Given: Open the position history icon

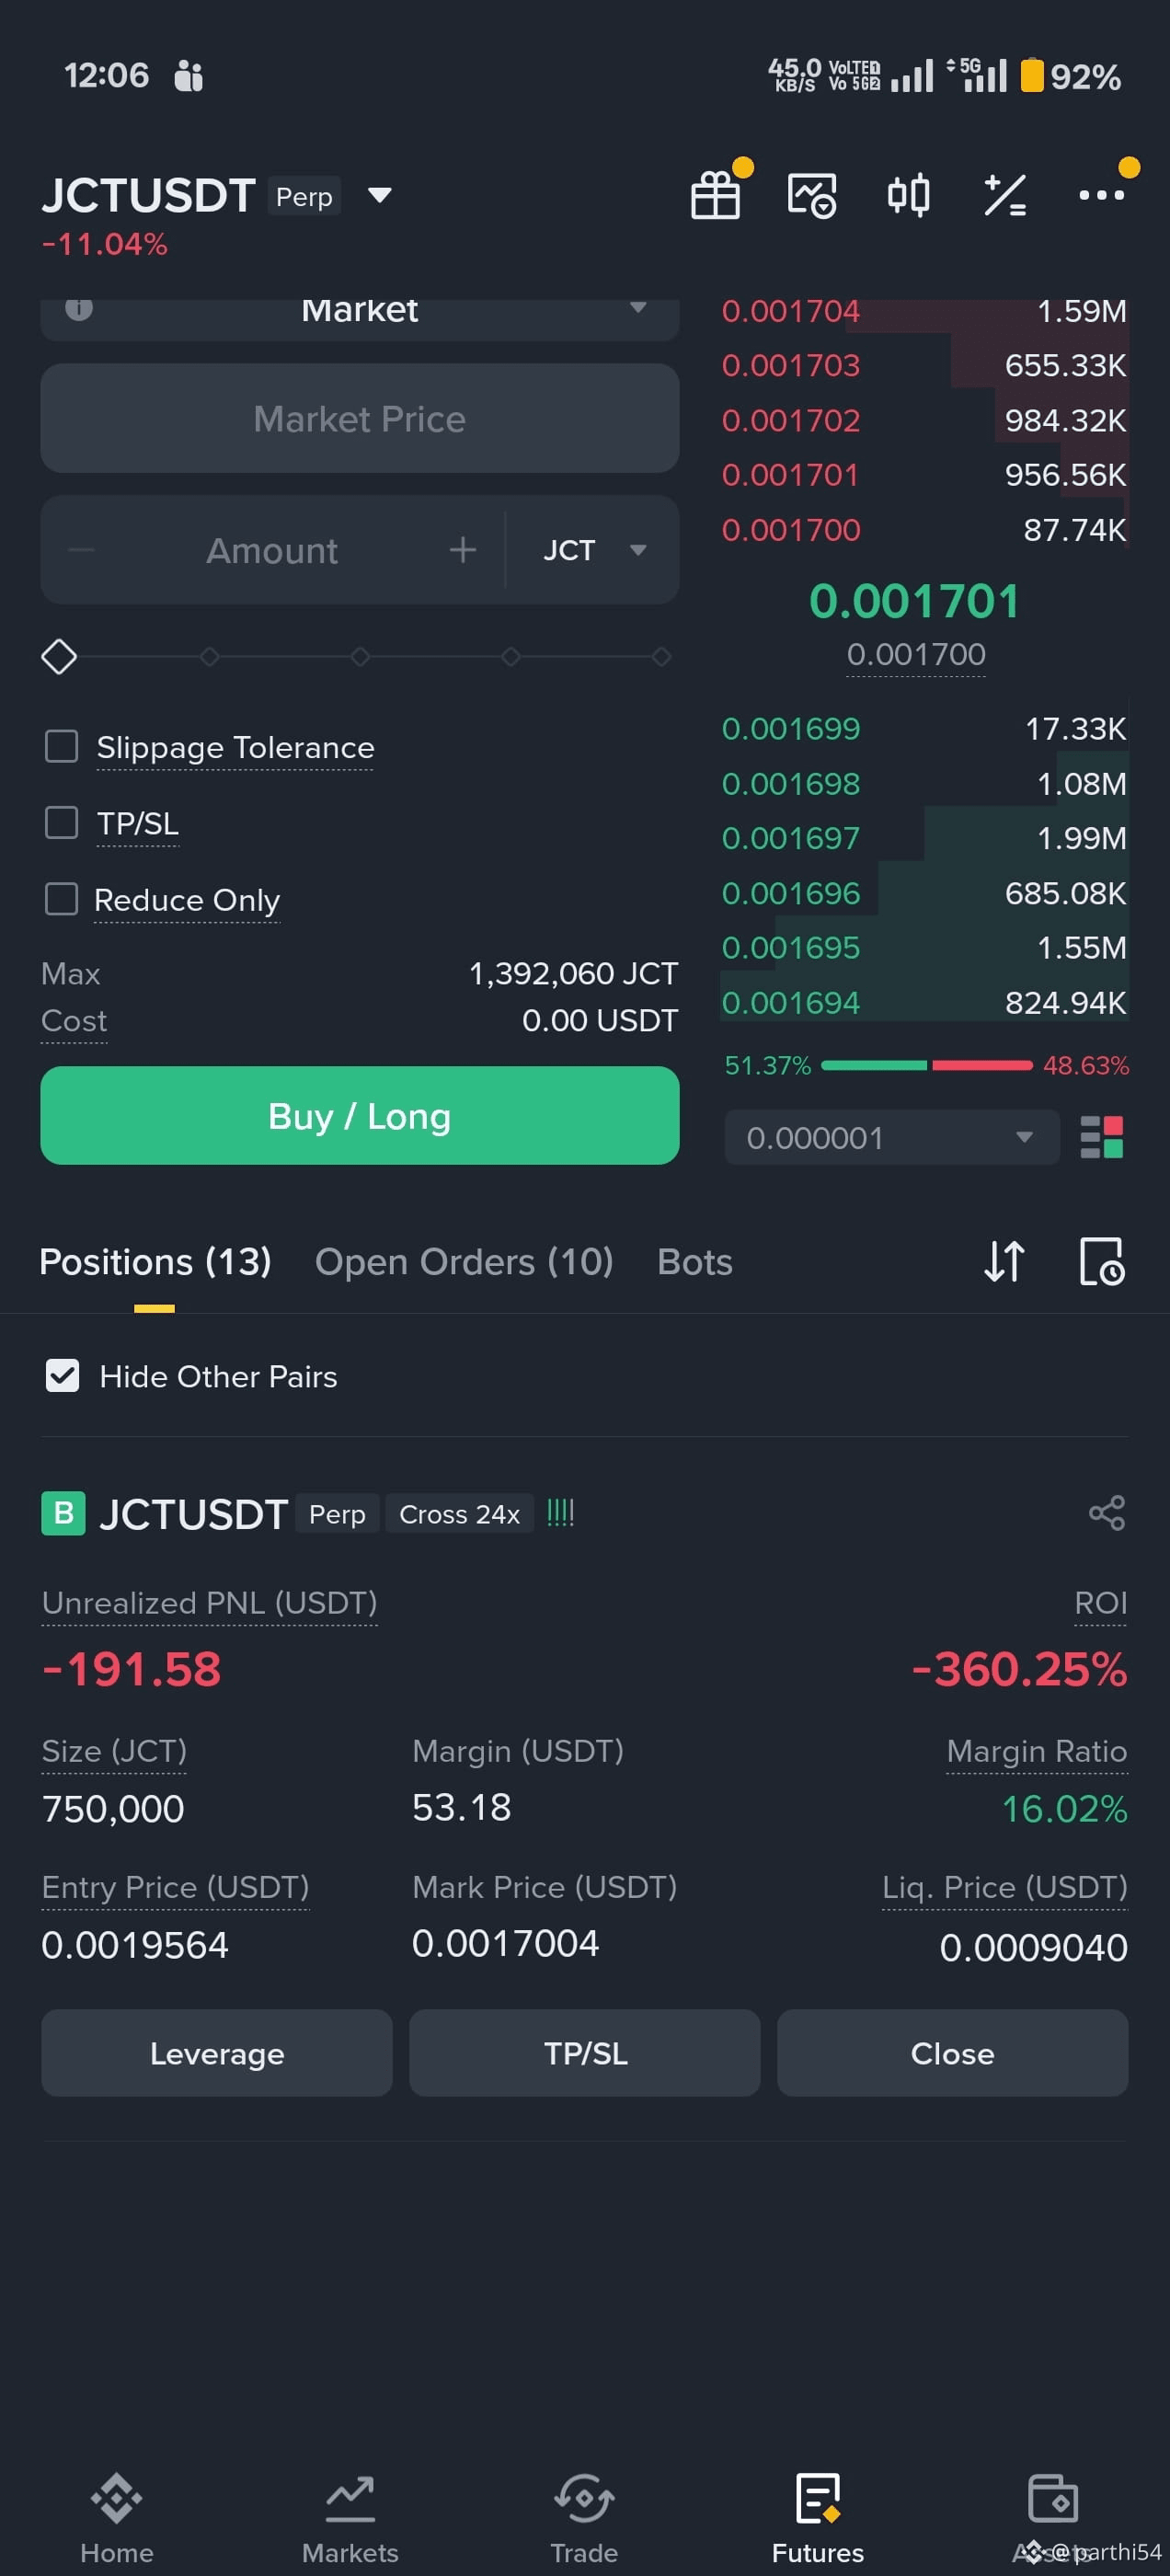Looking at the screenshot, I should pos(1102,1261).
